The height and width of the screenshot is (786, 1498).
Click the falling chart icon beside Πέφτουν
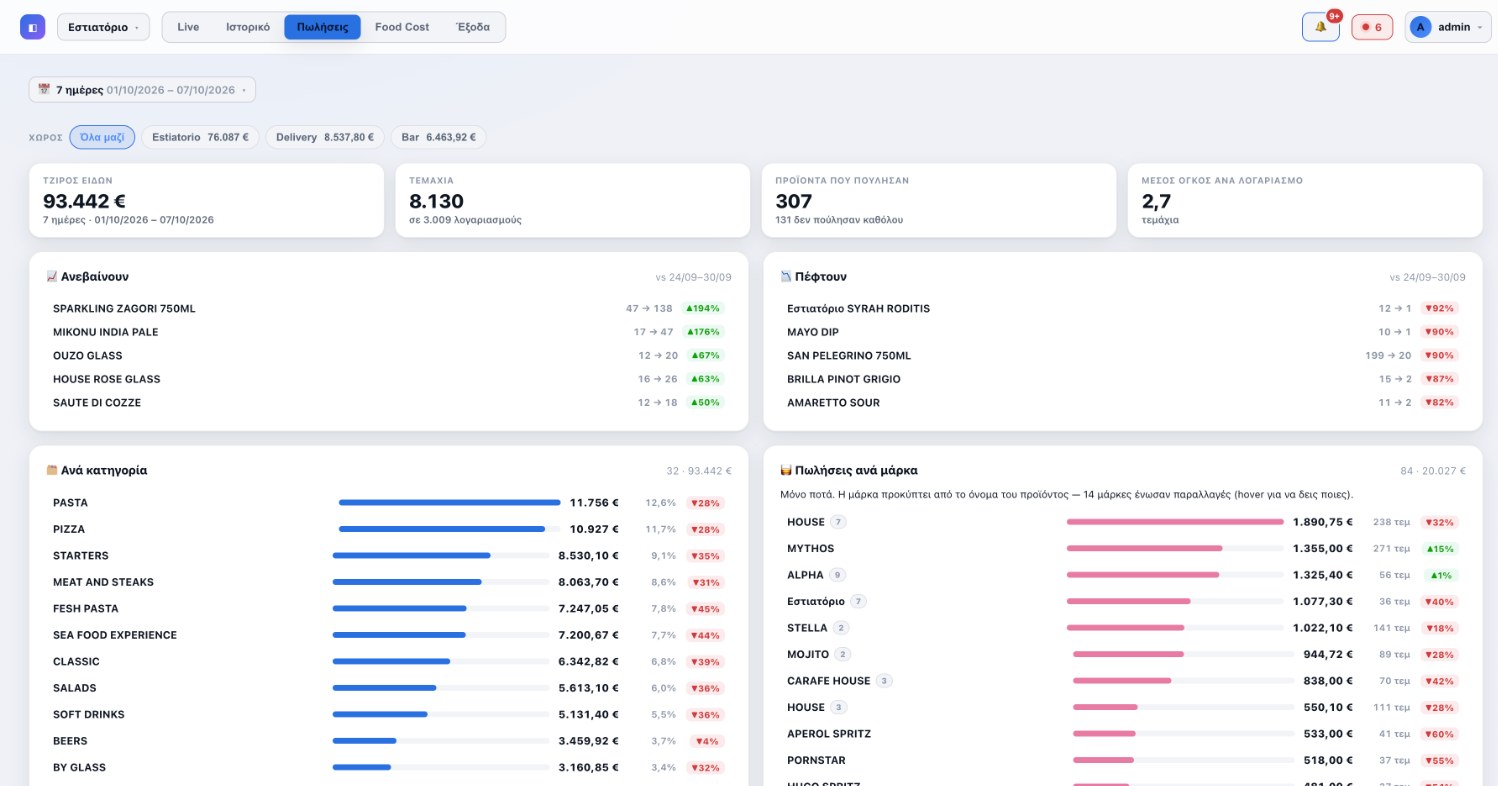click(x=786, y=277)
